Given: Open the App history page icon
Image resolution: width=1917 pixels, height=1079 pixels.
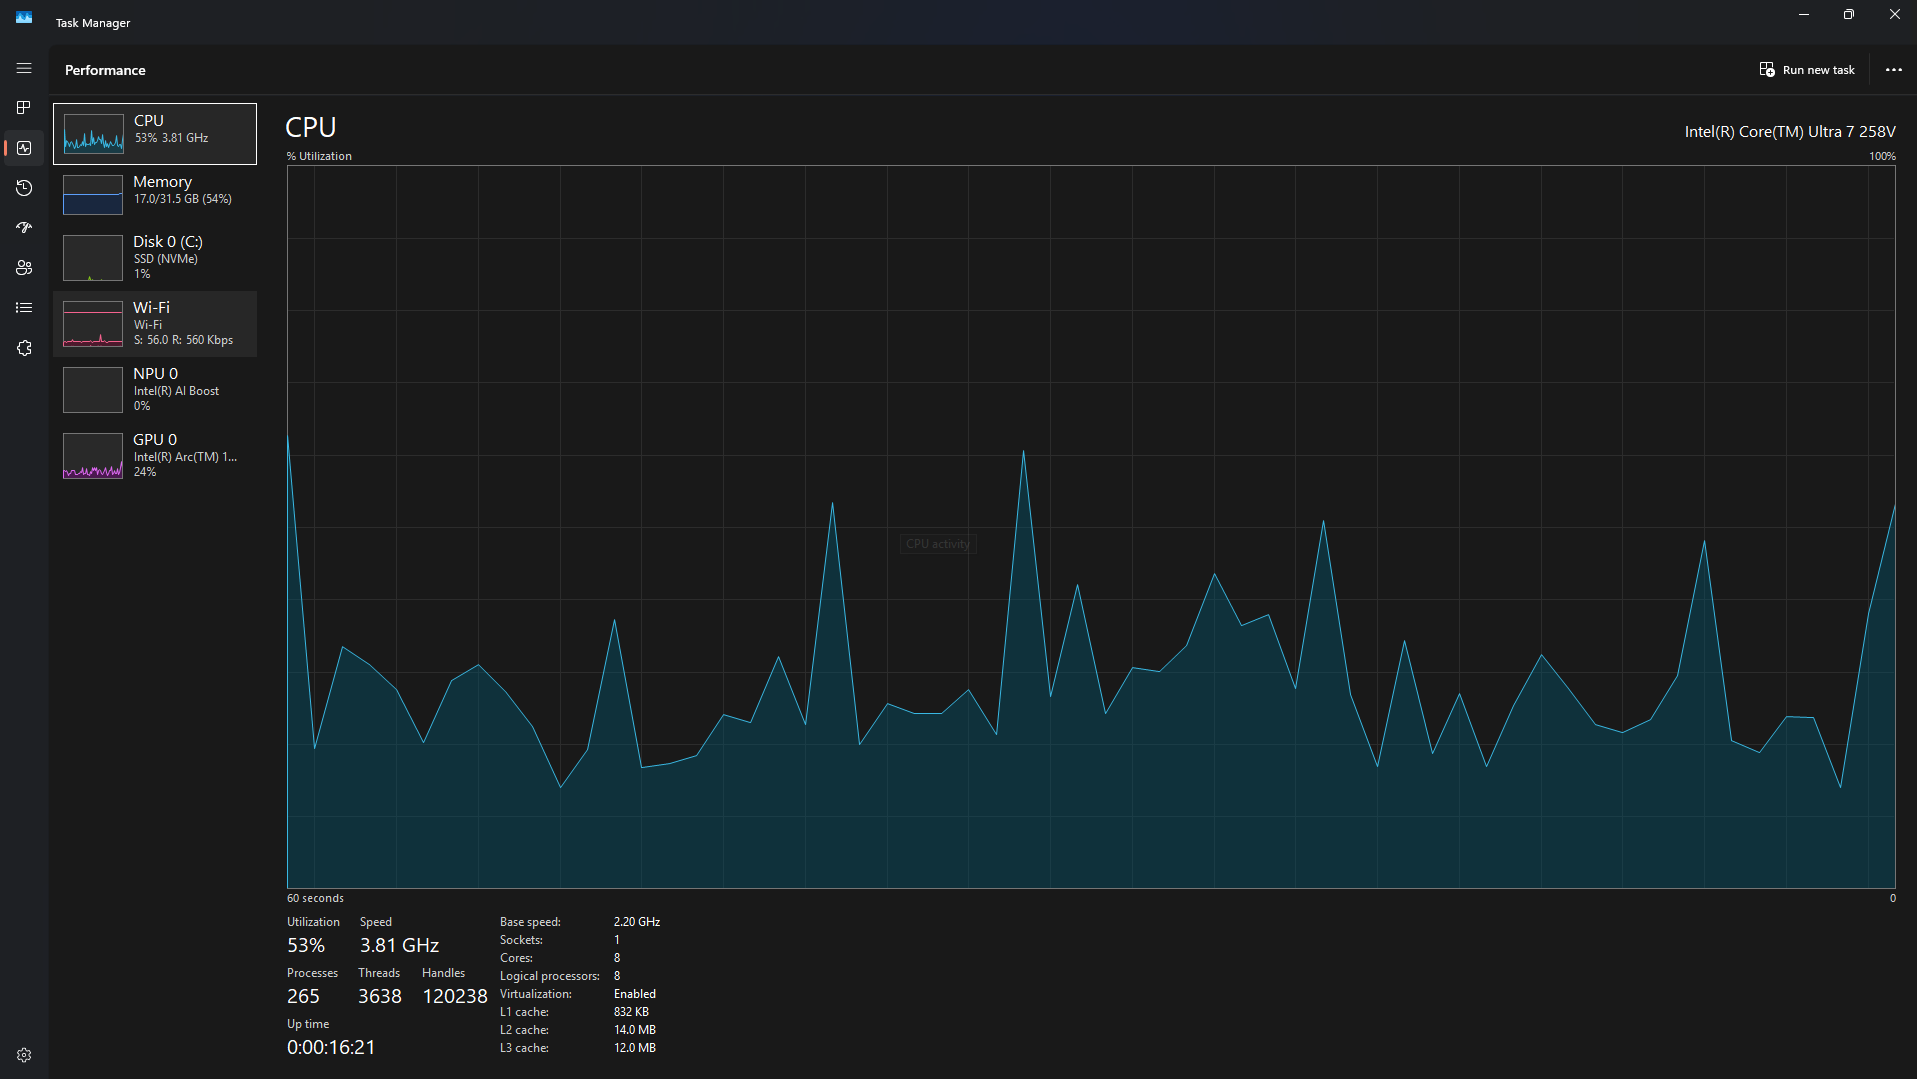Looking at the screenshot, I should (24, 188).
